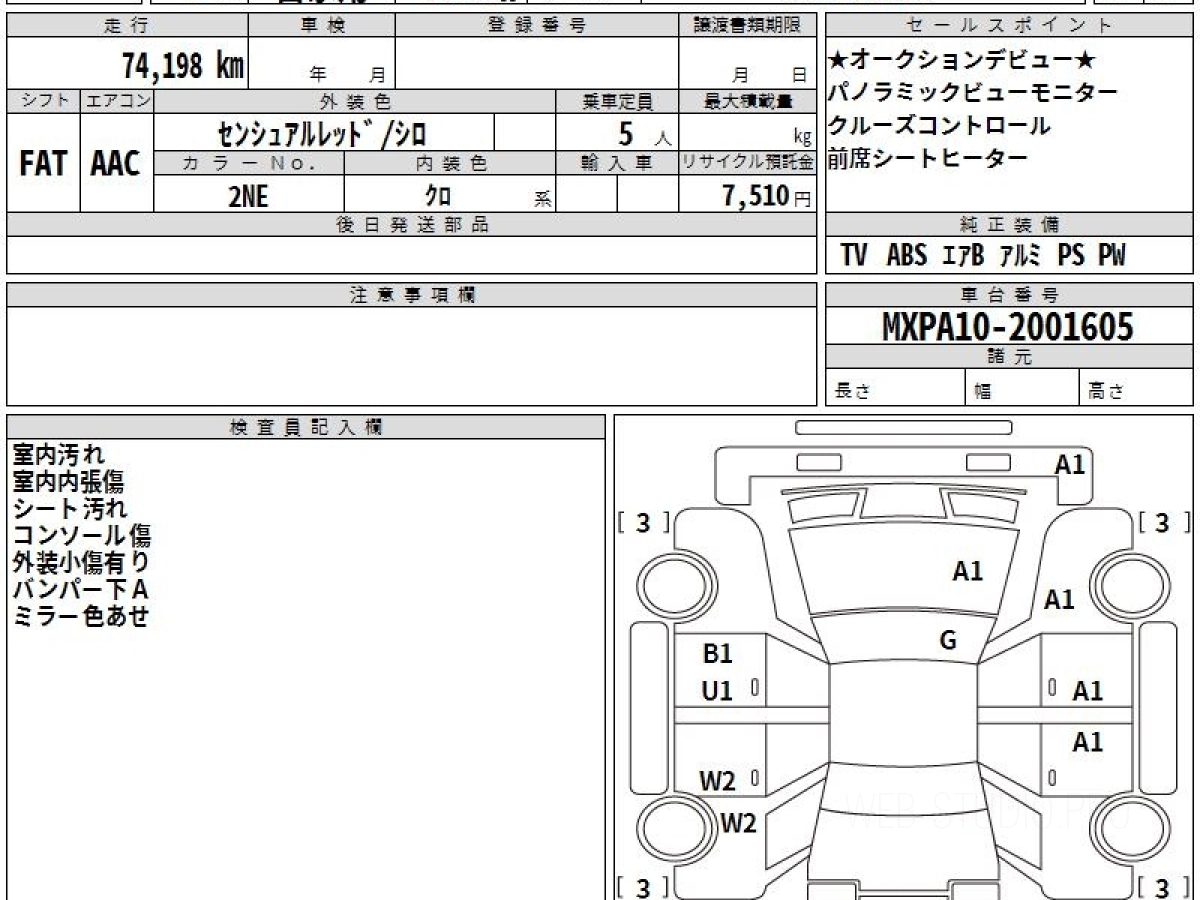This screenshot has height=900, width=1200.
Task: Select the seating capacity 5 人
Action: [645, 133]
